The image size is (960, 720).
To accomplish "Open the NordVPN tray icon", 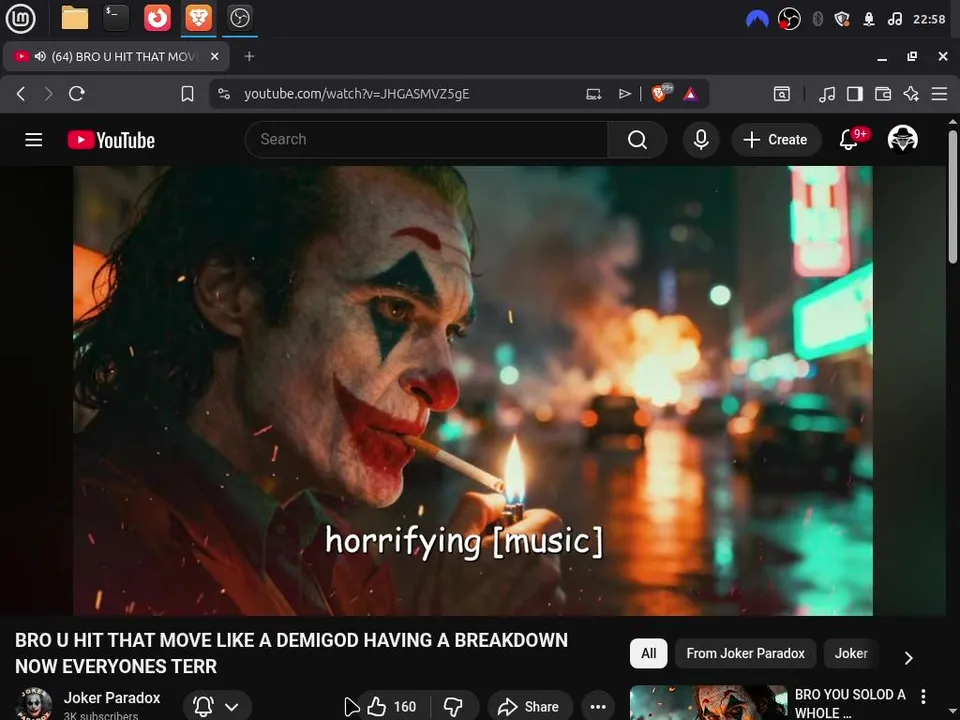I will (757, 20).
